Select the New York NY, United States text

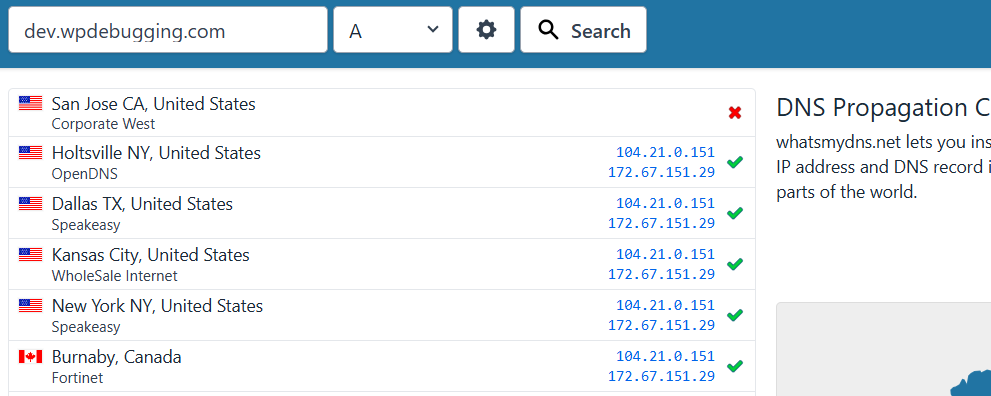[157, 306]
